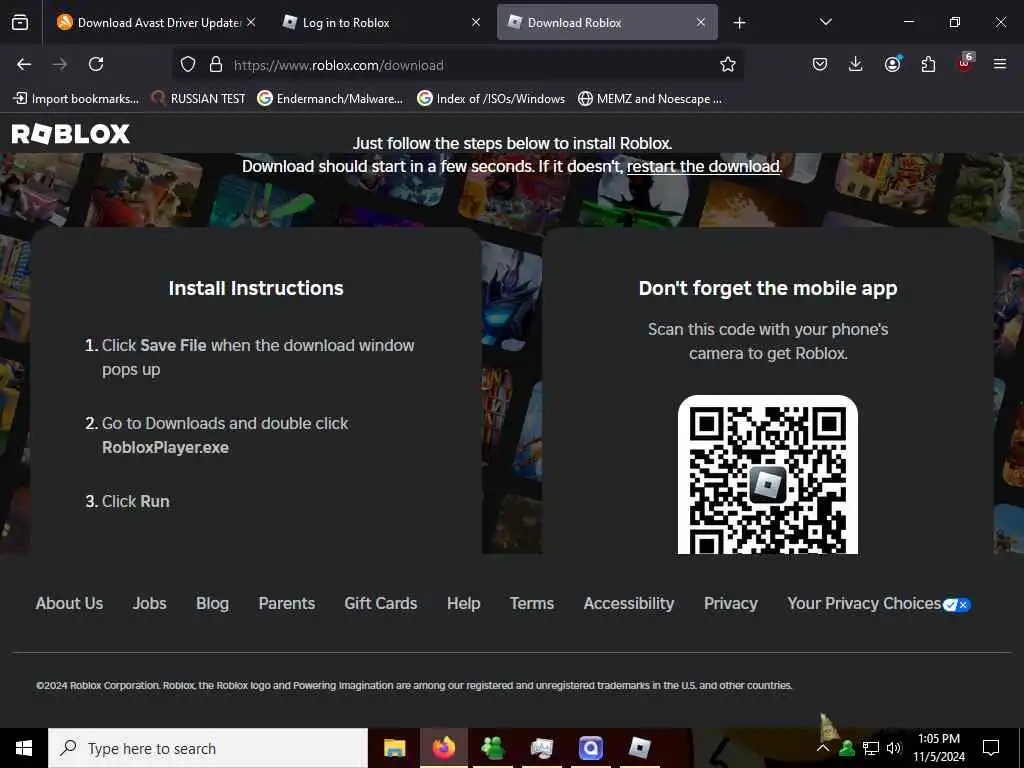1024x768 pixels.
Task: Close the Avast Driver Updater tab
Action: click(251, 22)
